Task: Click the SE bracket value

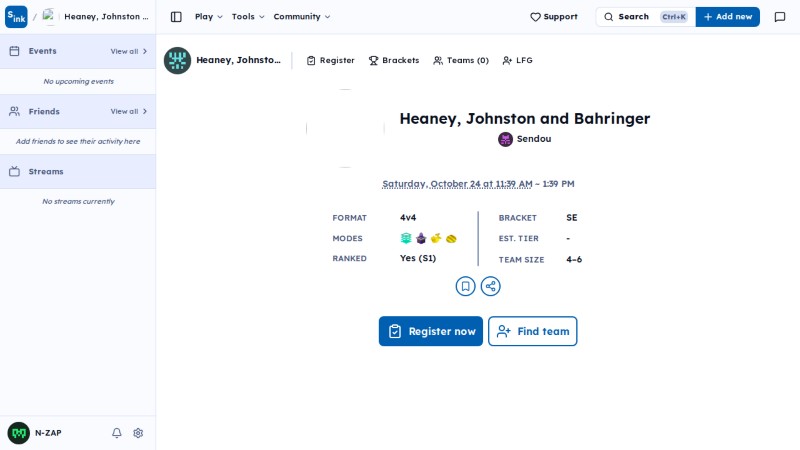Action: [x=571, y=218]
